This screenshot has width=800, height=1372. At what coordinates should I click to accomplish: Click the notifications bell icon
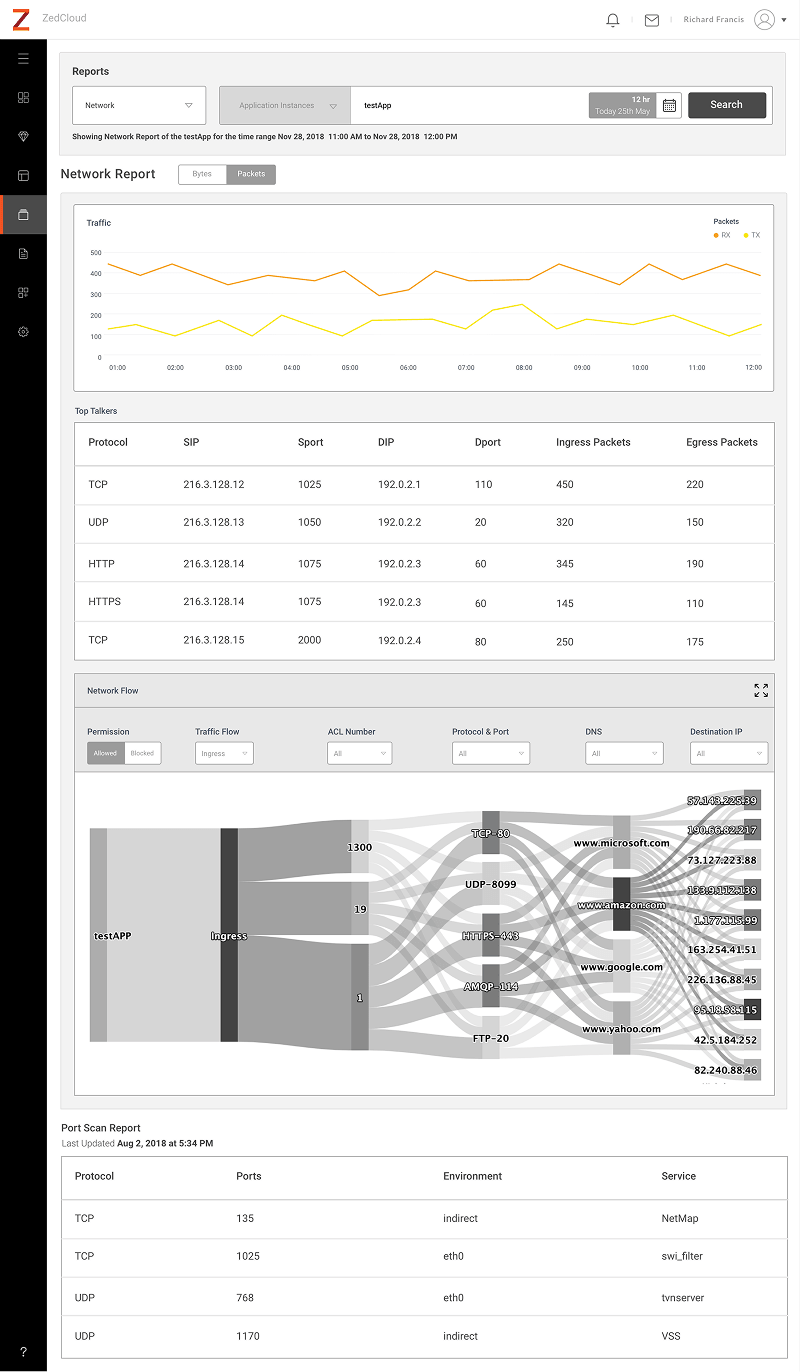[x=612, y=19]
